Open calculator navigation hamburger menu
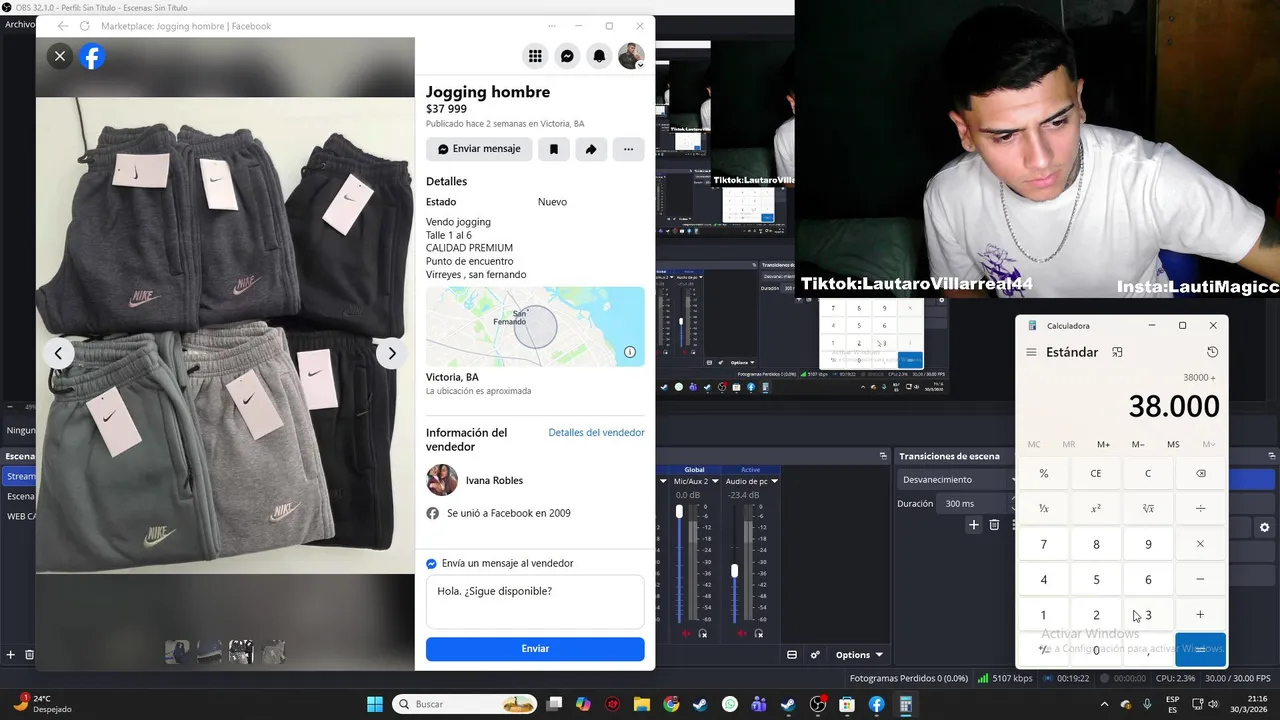 (1031, 352)
